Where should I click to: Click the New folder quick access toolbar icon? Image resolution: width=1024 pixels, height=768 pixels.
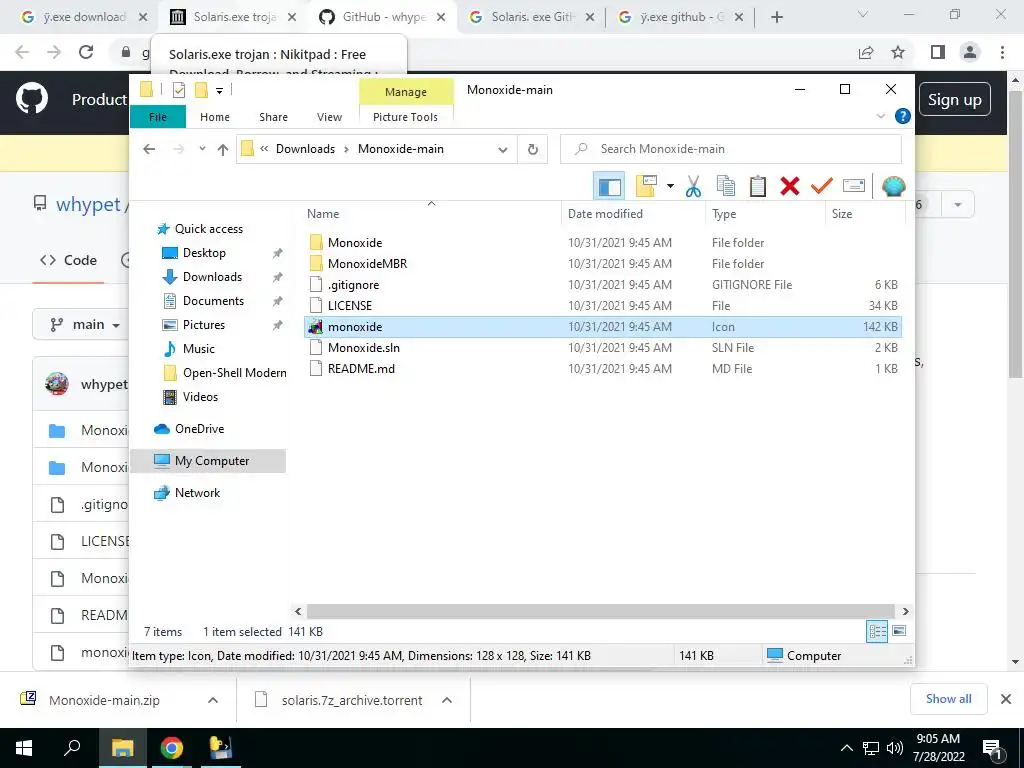[x=201, y=90]
